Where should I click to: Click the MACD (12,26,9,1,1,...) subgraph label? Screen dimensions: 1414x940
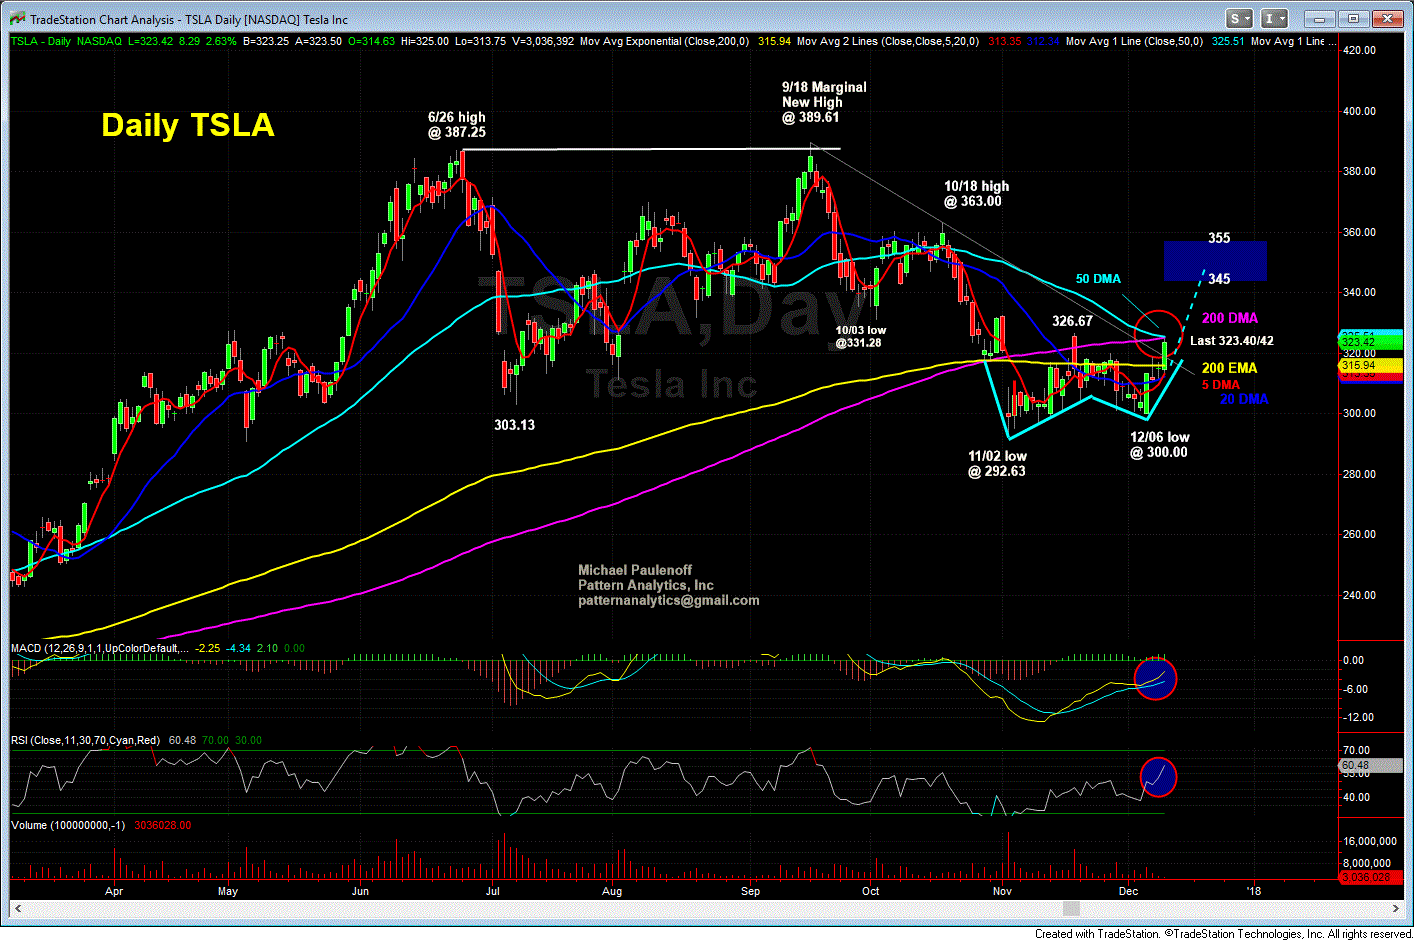tap(99, 648)
